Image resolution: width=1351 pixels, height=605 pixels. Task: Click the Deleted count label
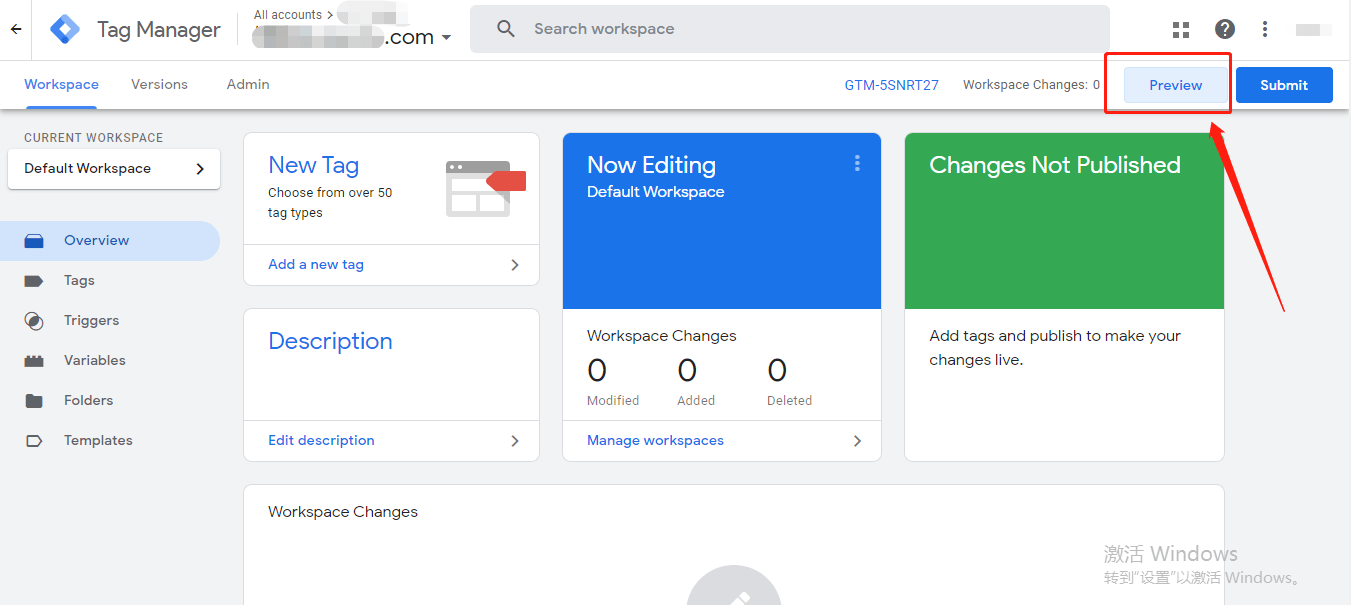point(789,401)
